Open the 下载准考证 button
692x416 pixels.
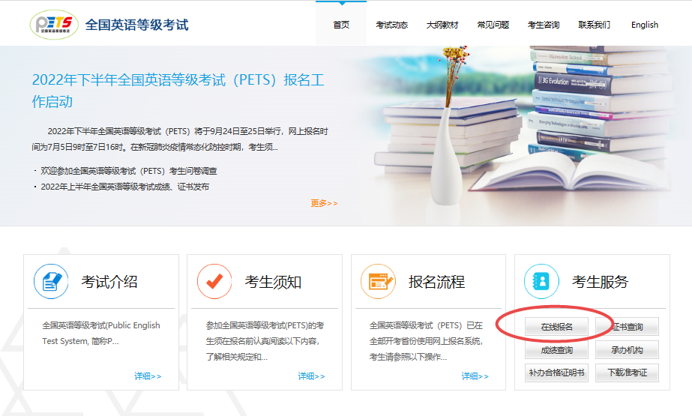[x=627, y=373]
